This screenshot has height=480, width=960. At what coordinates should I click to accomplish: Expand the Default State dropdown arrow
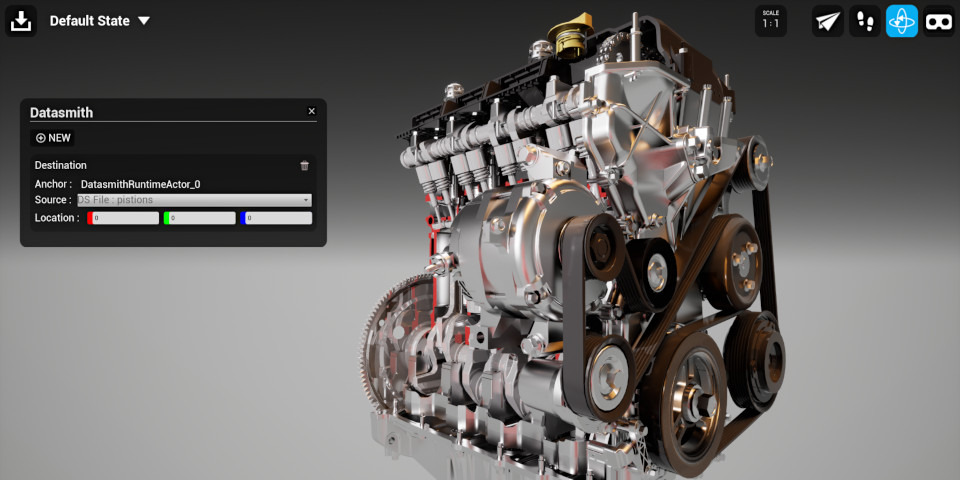point(144,21)
